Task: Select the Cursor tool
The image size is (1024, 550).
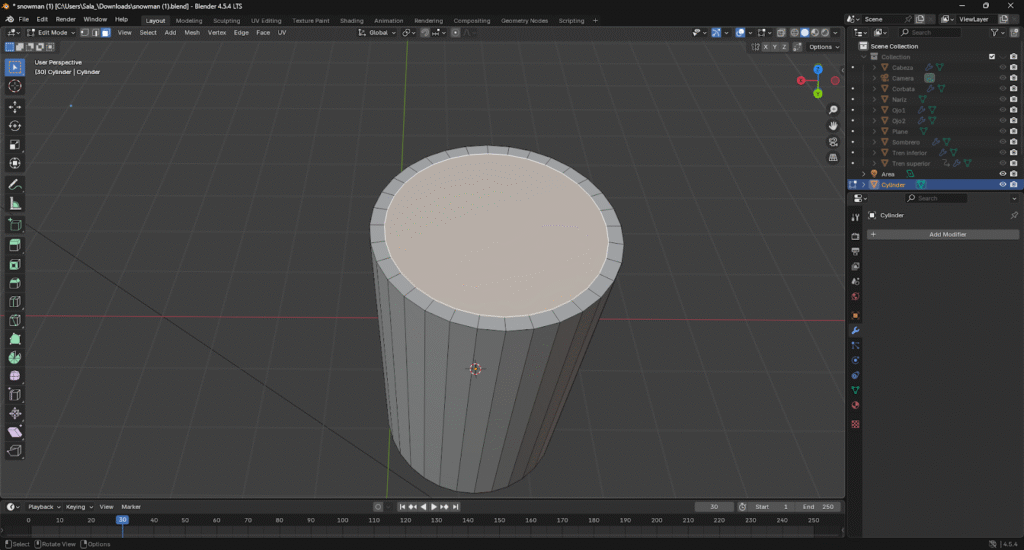Action: pyautogui.click(x=15, y=86)
